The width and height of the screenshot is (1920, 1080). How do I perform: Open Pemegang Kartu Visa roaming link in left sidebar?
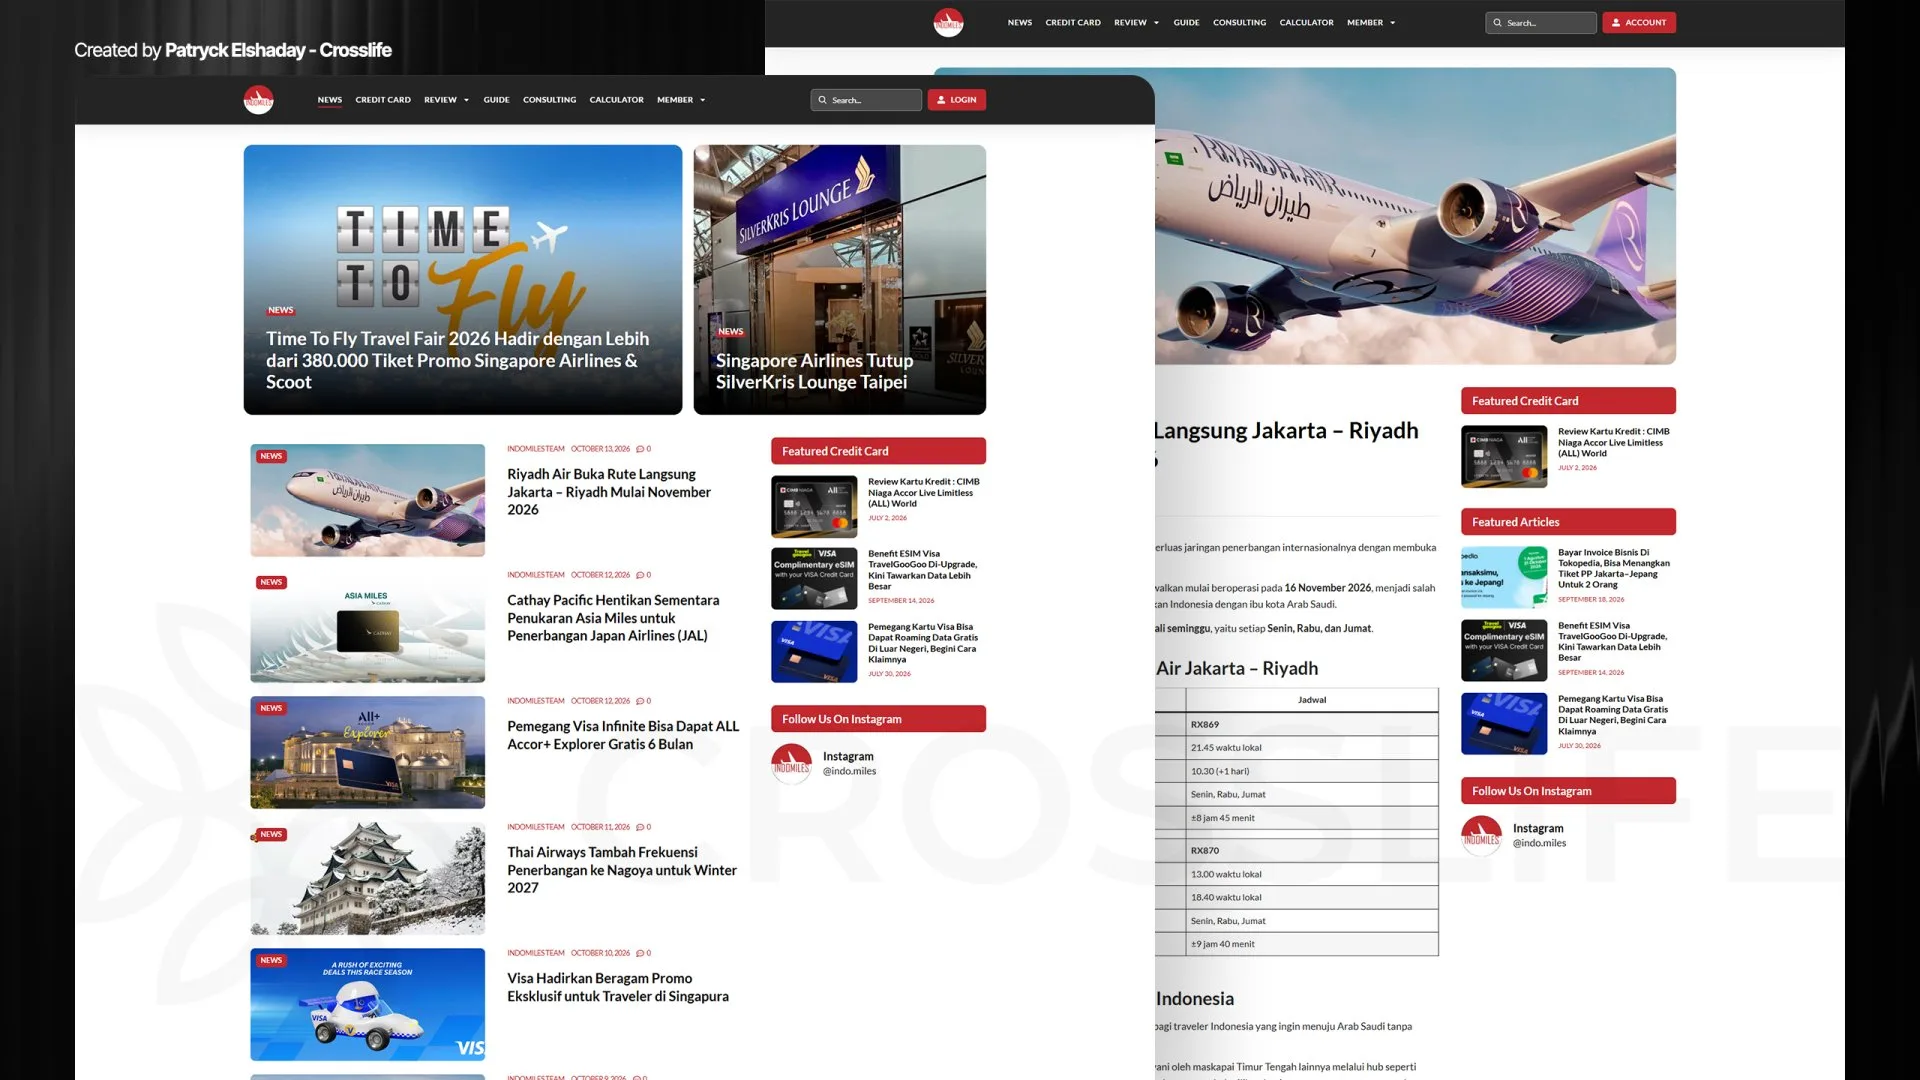(x=923, y=643)
